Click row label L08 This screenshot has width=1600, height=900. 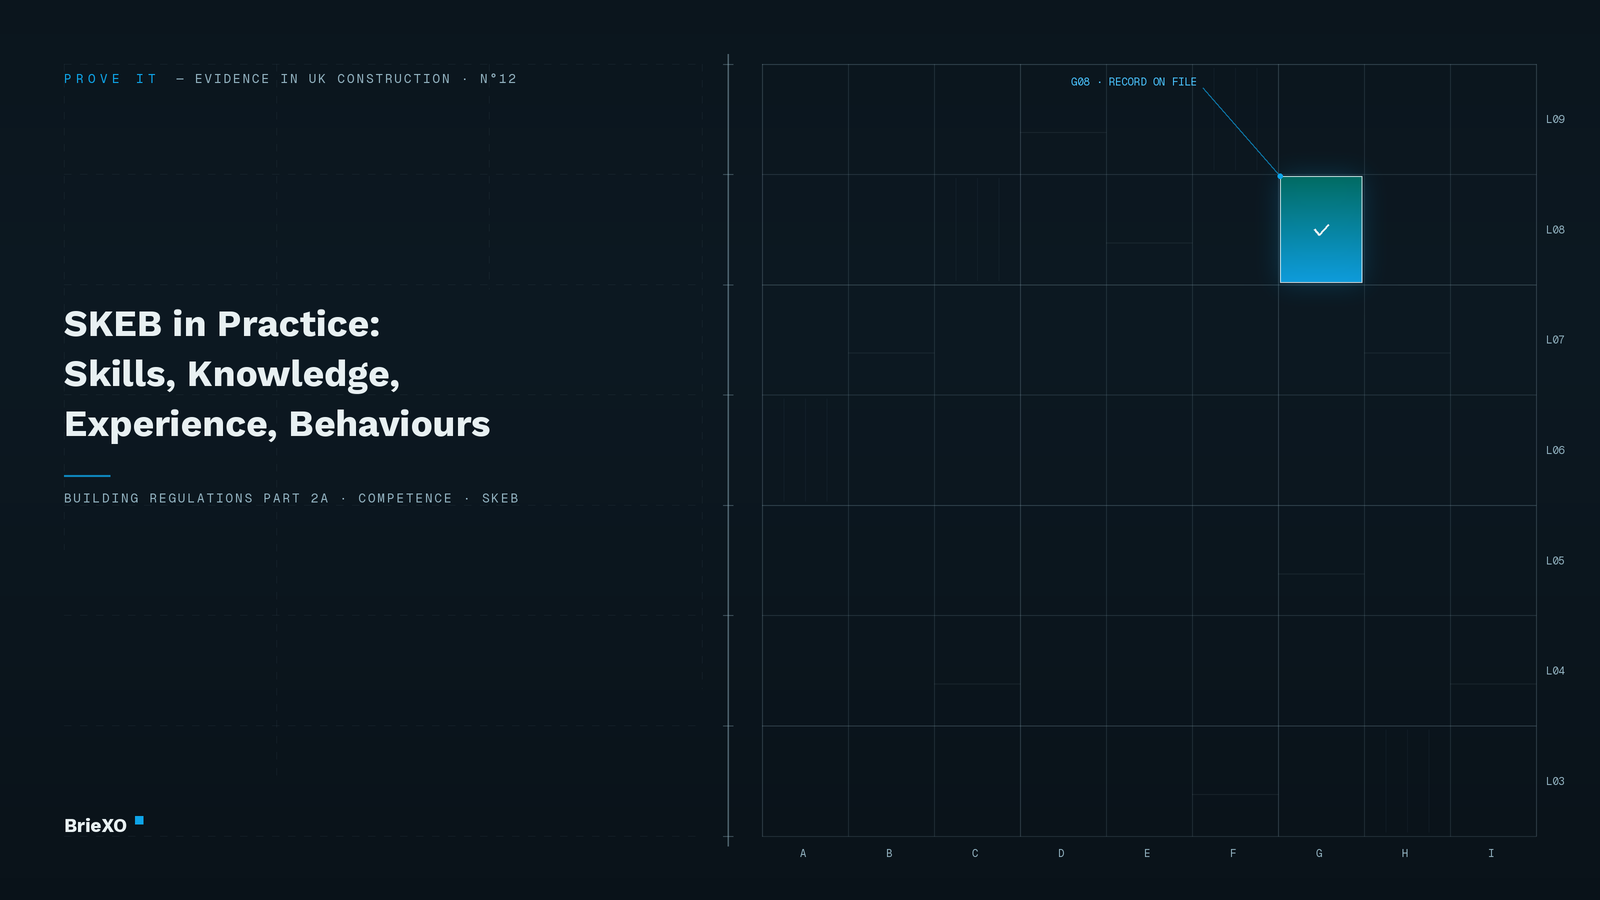coord(1555,230)
